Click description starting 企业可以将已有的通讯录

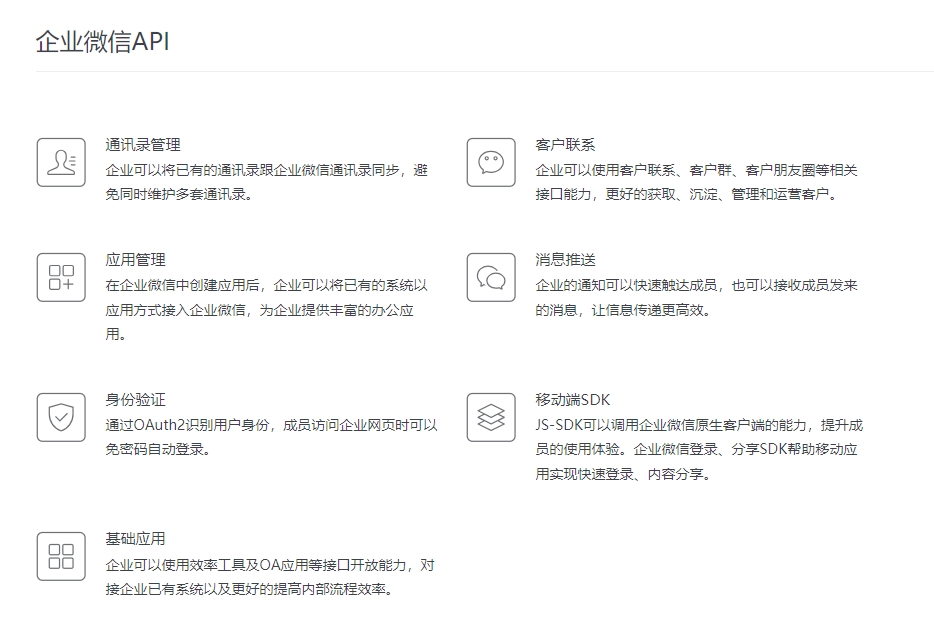267,182
